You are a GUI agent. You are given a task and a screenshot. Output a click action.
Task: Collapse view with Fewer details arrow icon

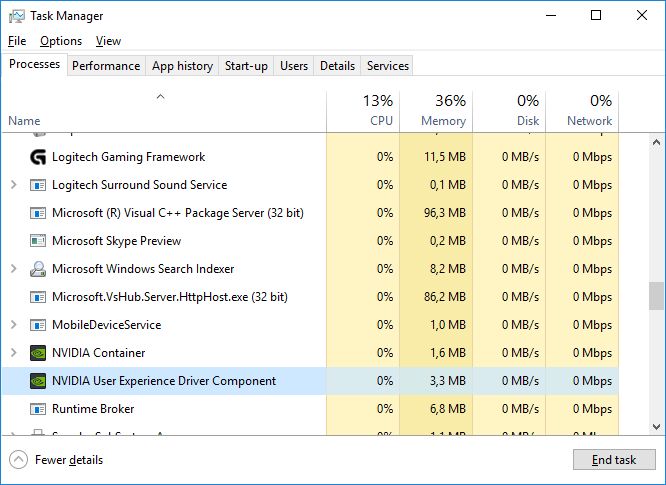(x=18, y=460)
